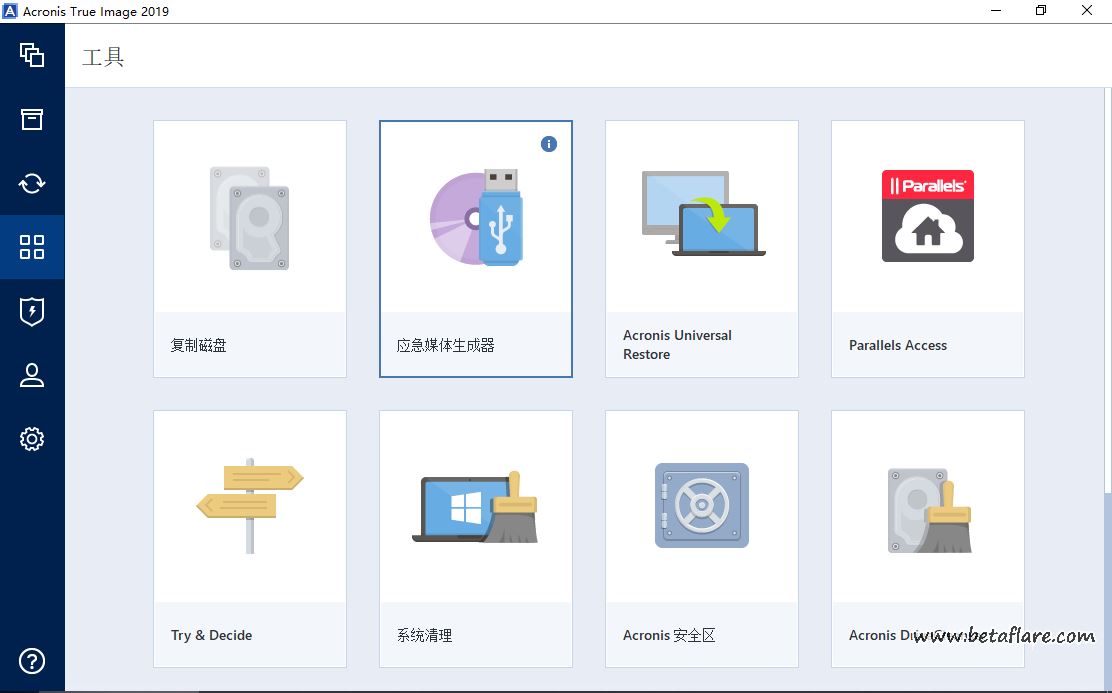Maximize the Acronis True Image window

pos(1041,11)
